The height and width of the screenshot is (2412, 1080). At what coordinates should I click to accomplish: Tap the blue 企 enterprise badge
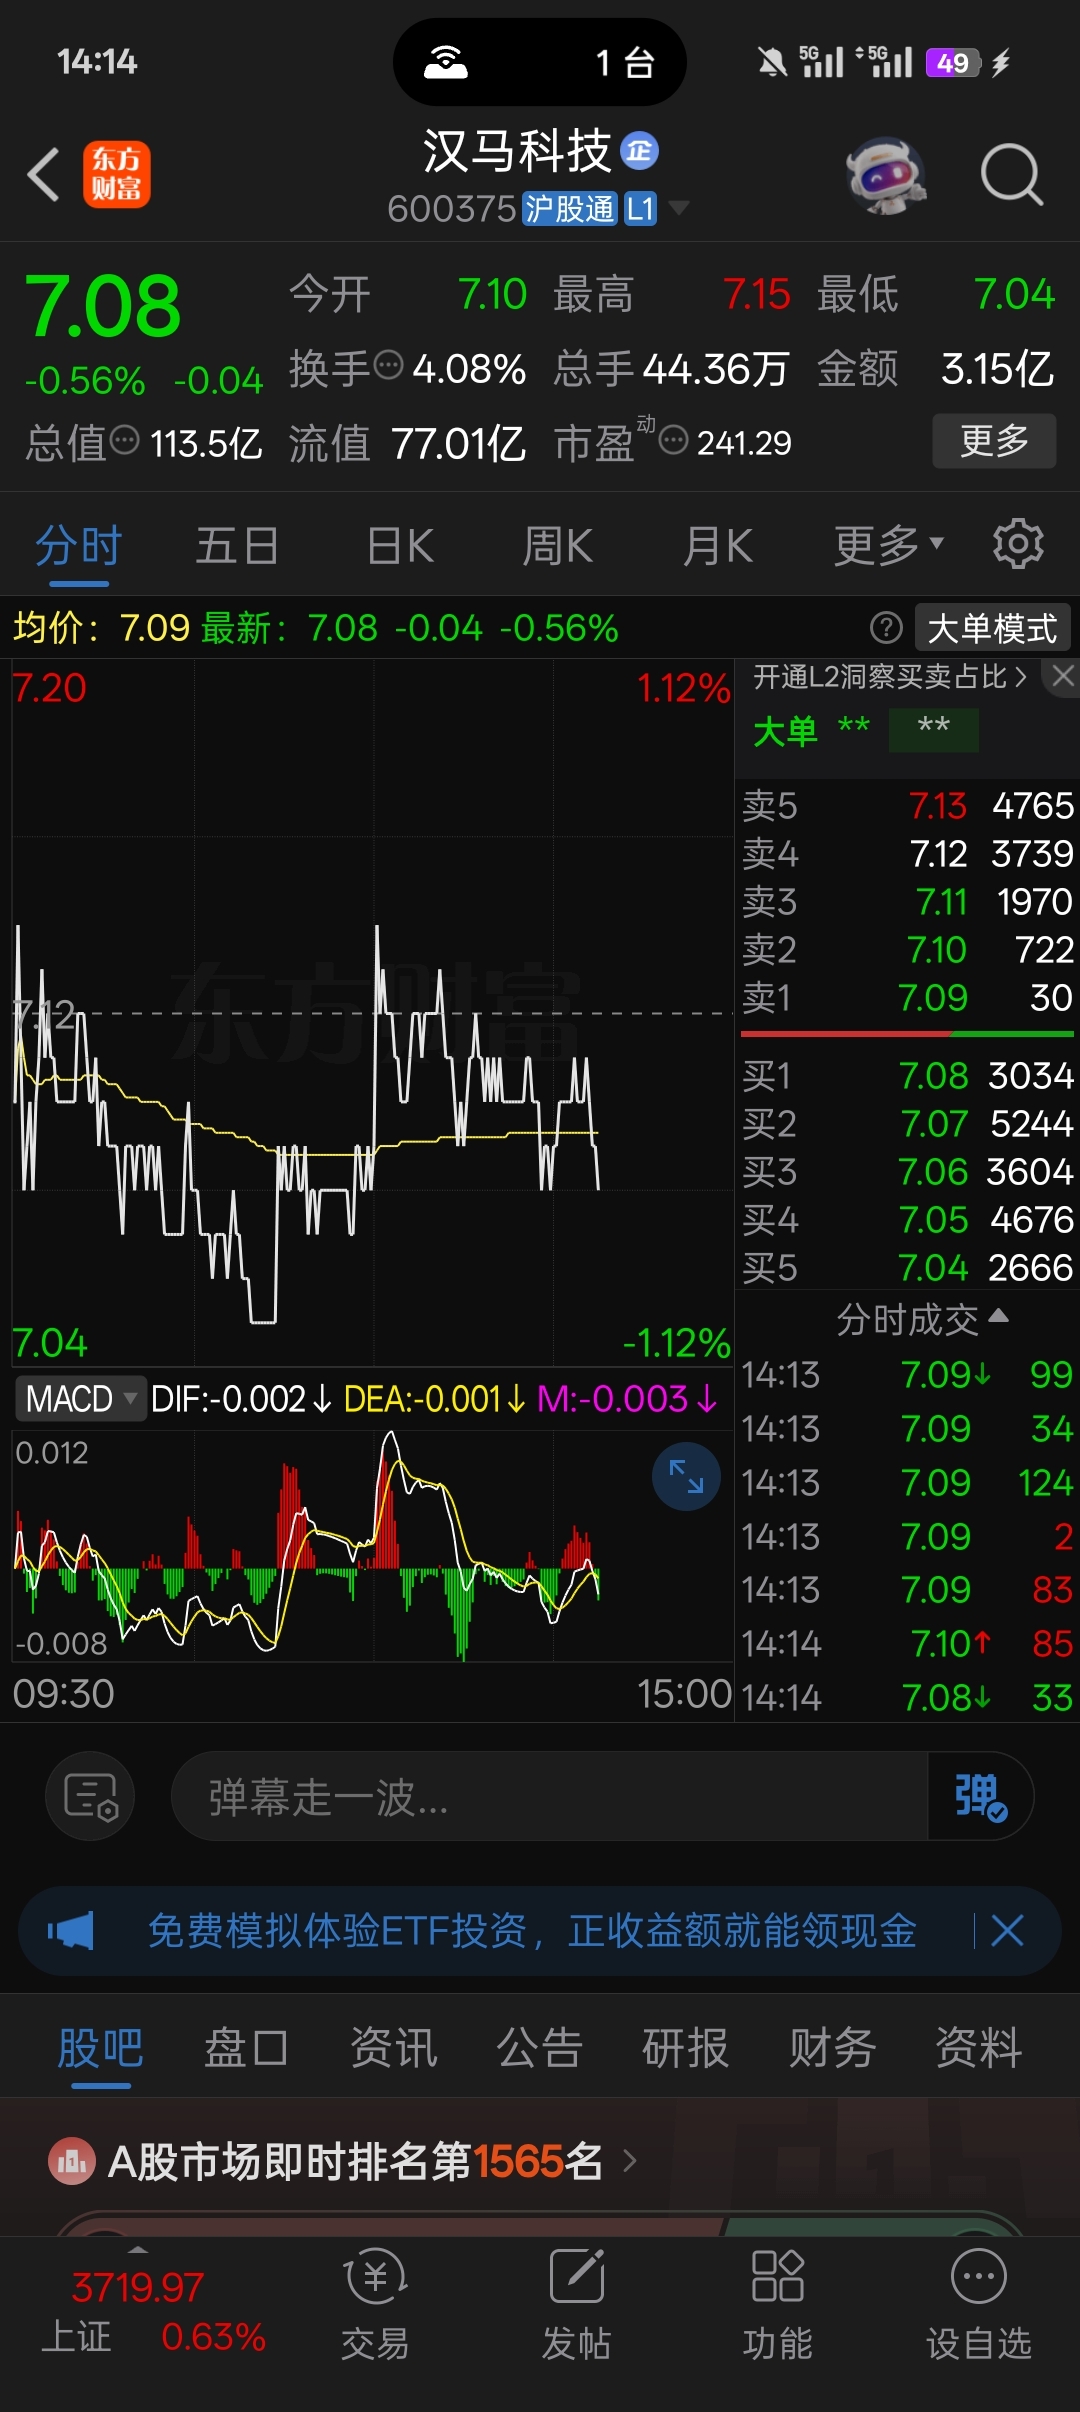coord(639,151)
